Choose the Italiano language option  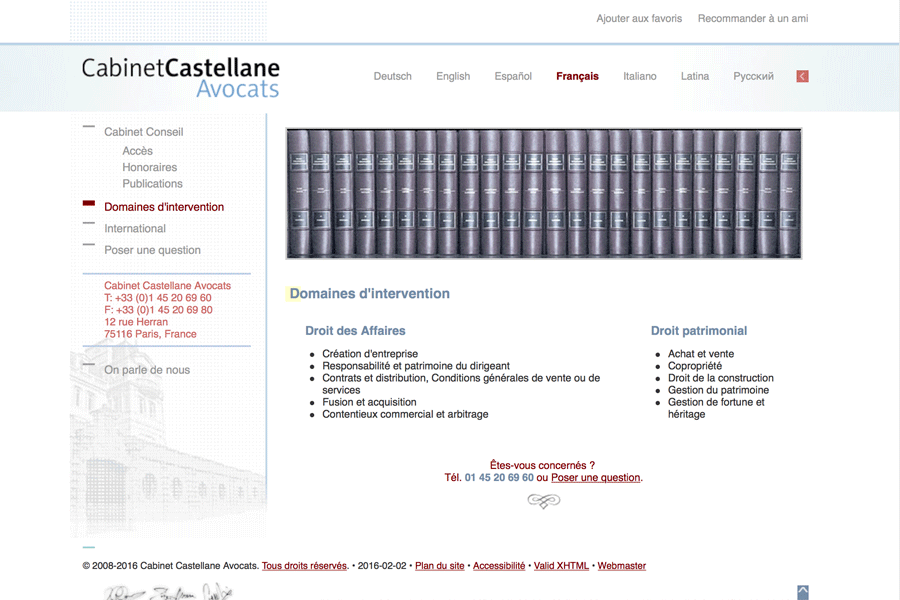coord(639,76)
